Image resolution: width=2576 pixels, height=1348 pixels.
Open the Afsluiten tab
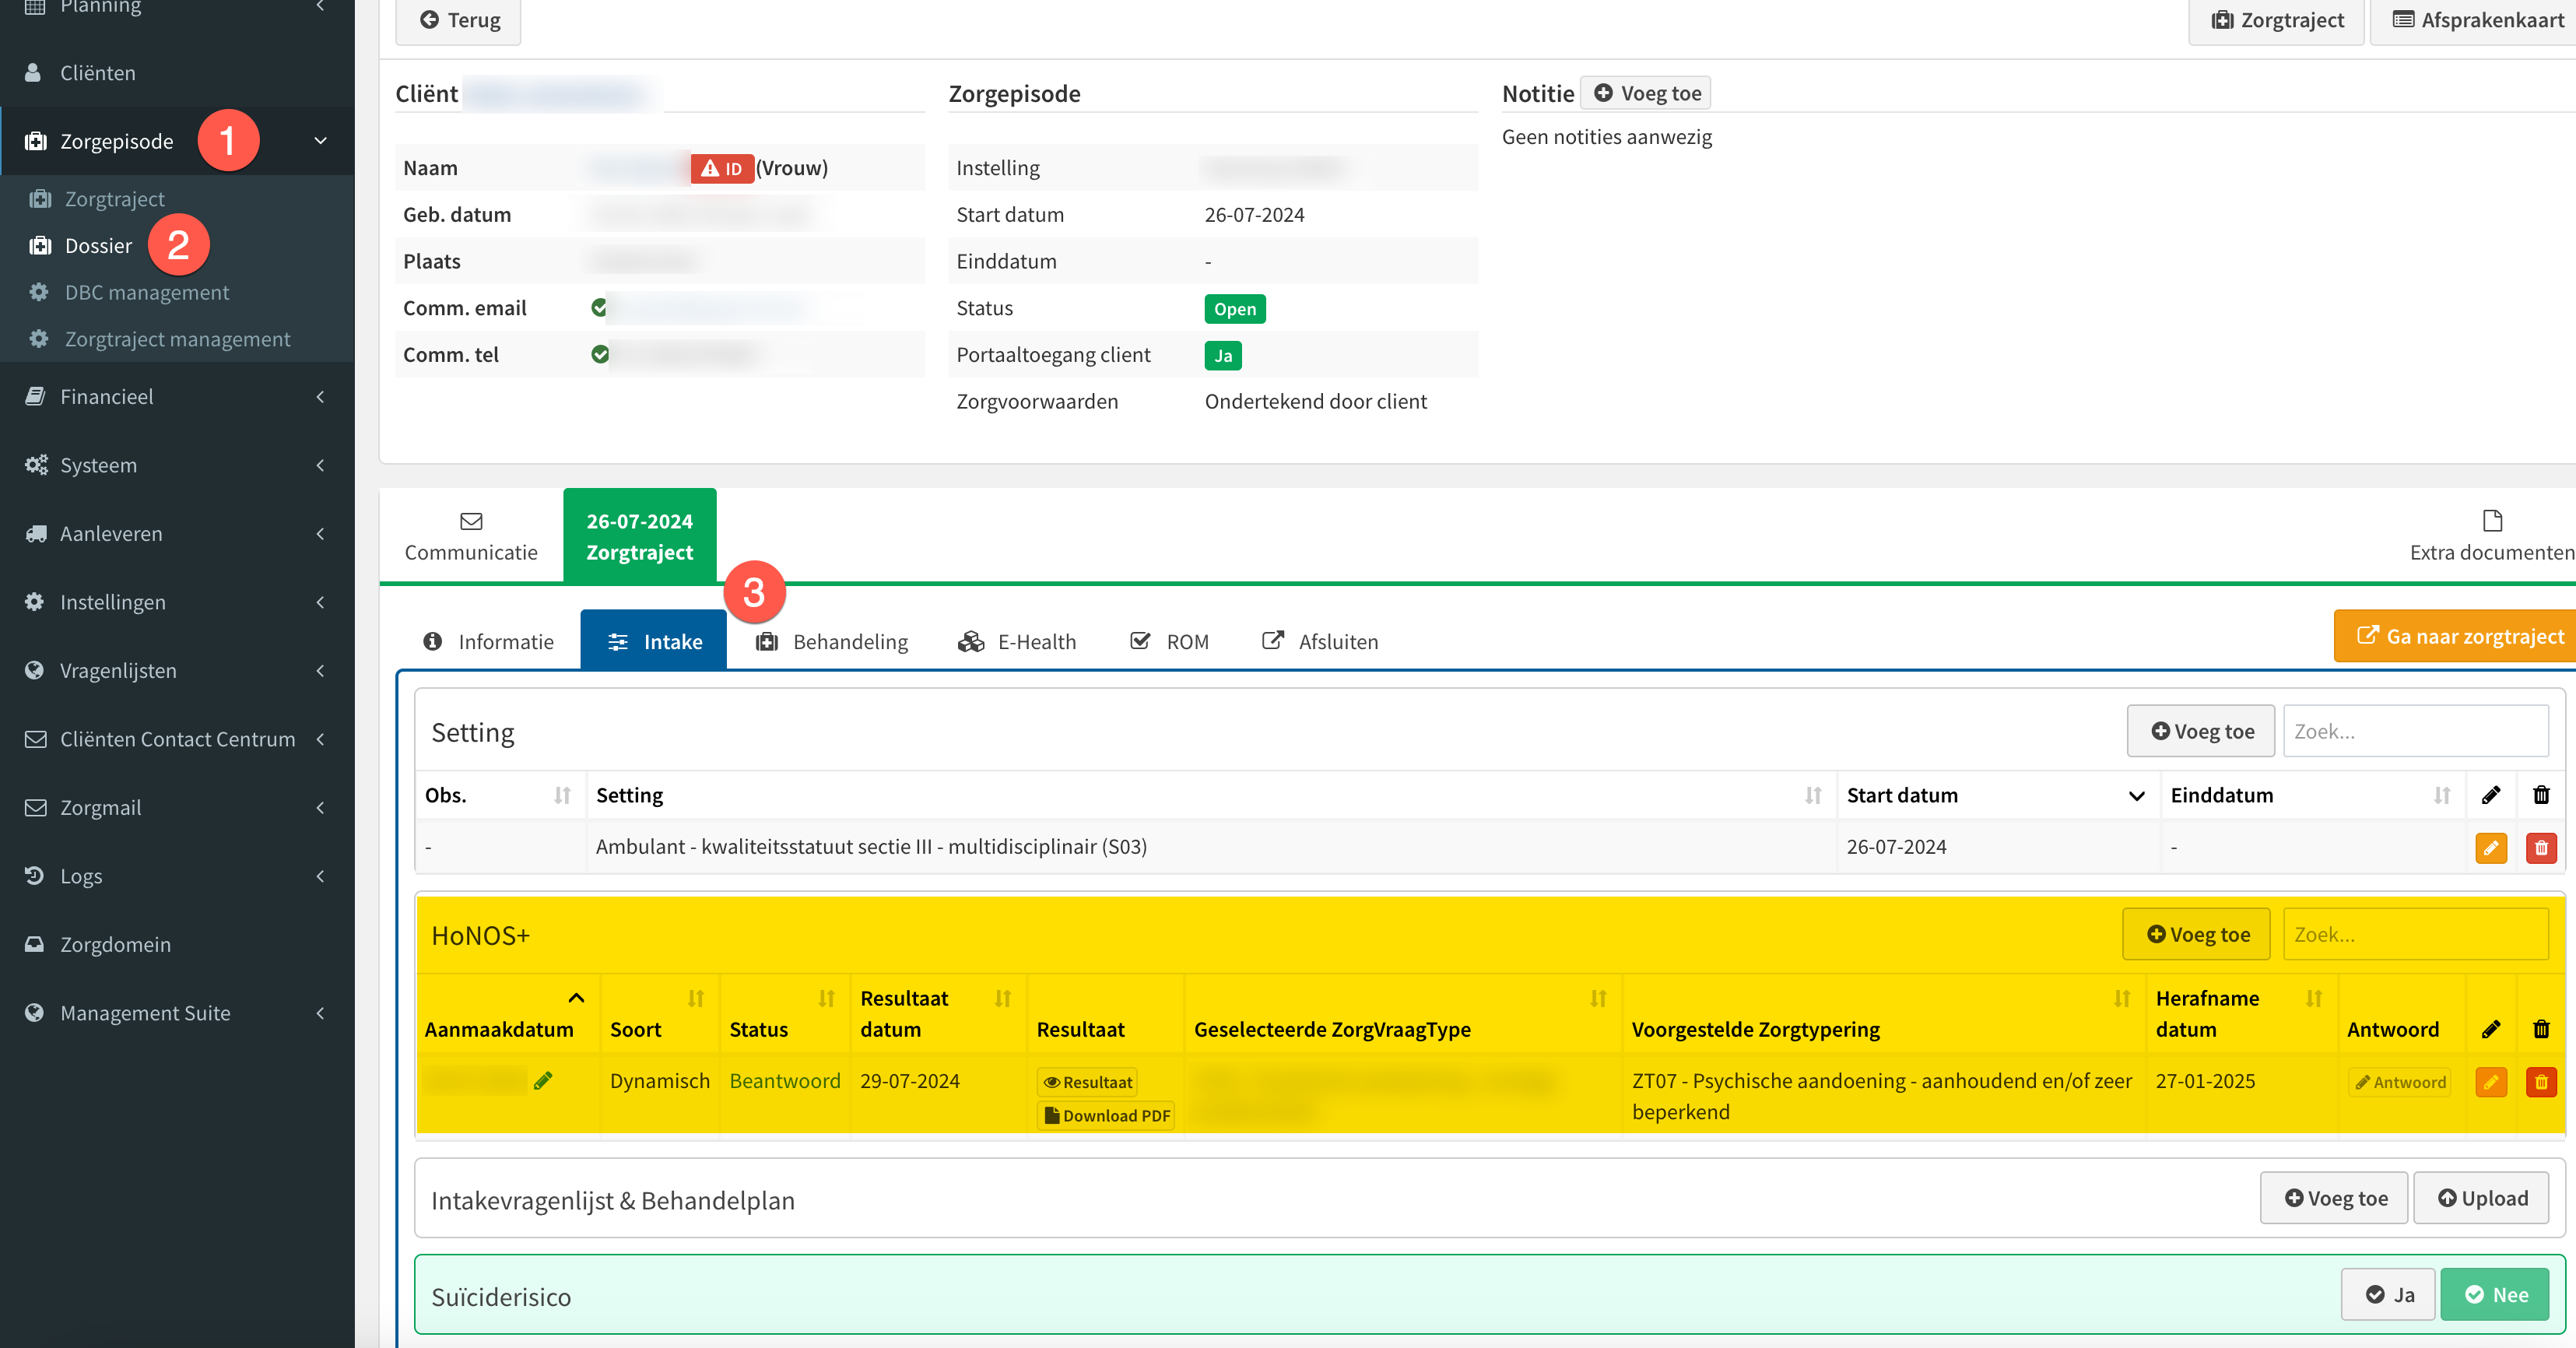(1320, 641)
